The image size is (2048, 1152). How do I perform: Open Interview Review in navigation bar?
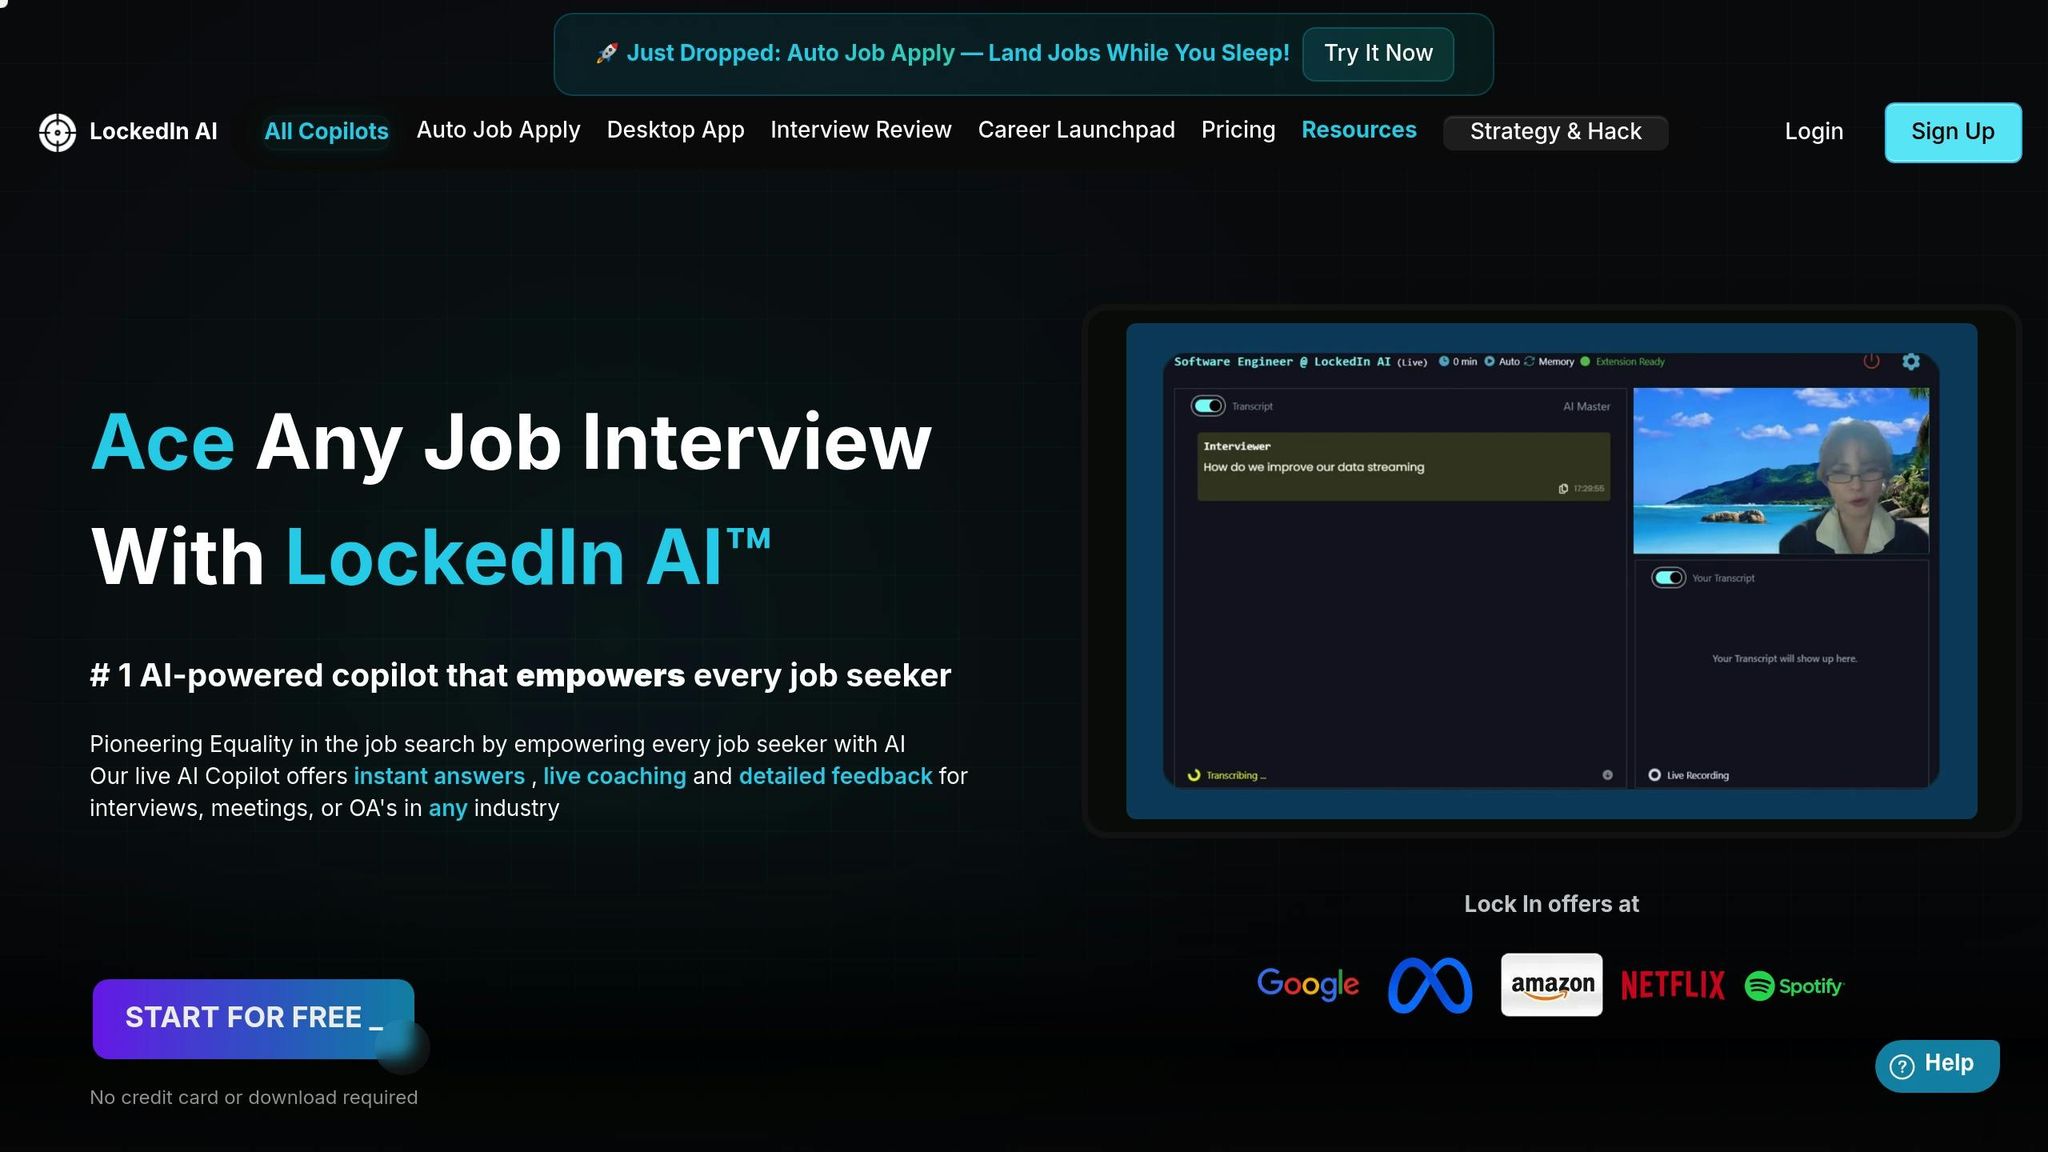(x=861, y=130)
